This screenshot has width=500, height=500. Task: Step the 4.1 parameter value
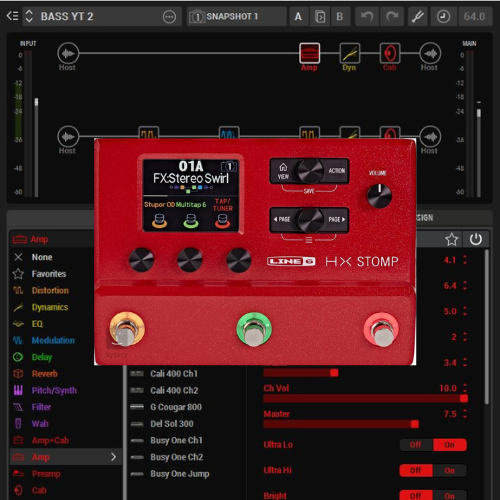click(x=465, y=260)
